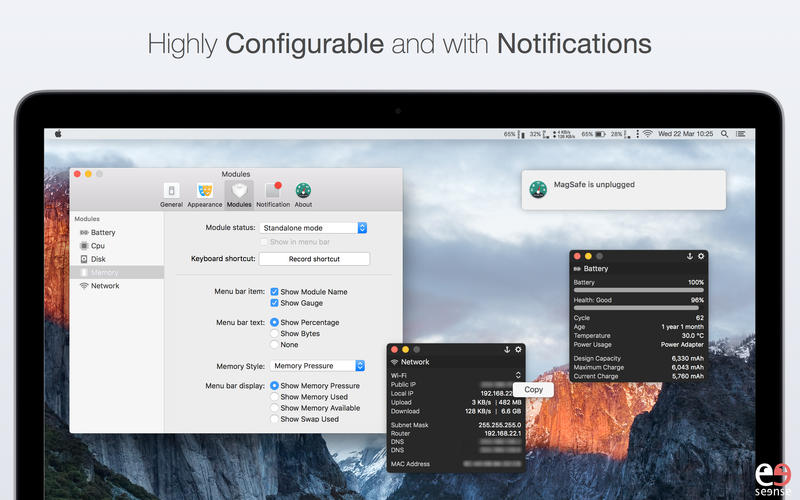Click the gear icon in Battery window

click(701, 257)
